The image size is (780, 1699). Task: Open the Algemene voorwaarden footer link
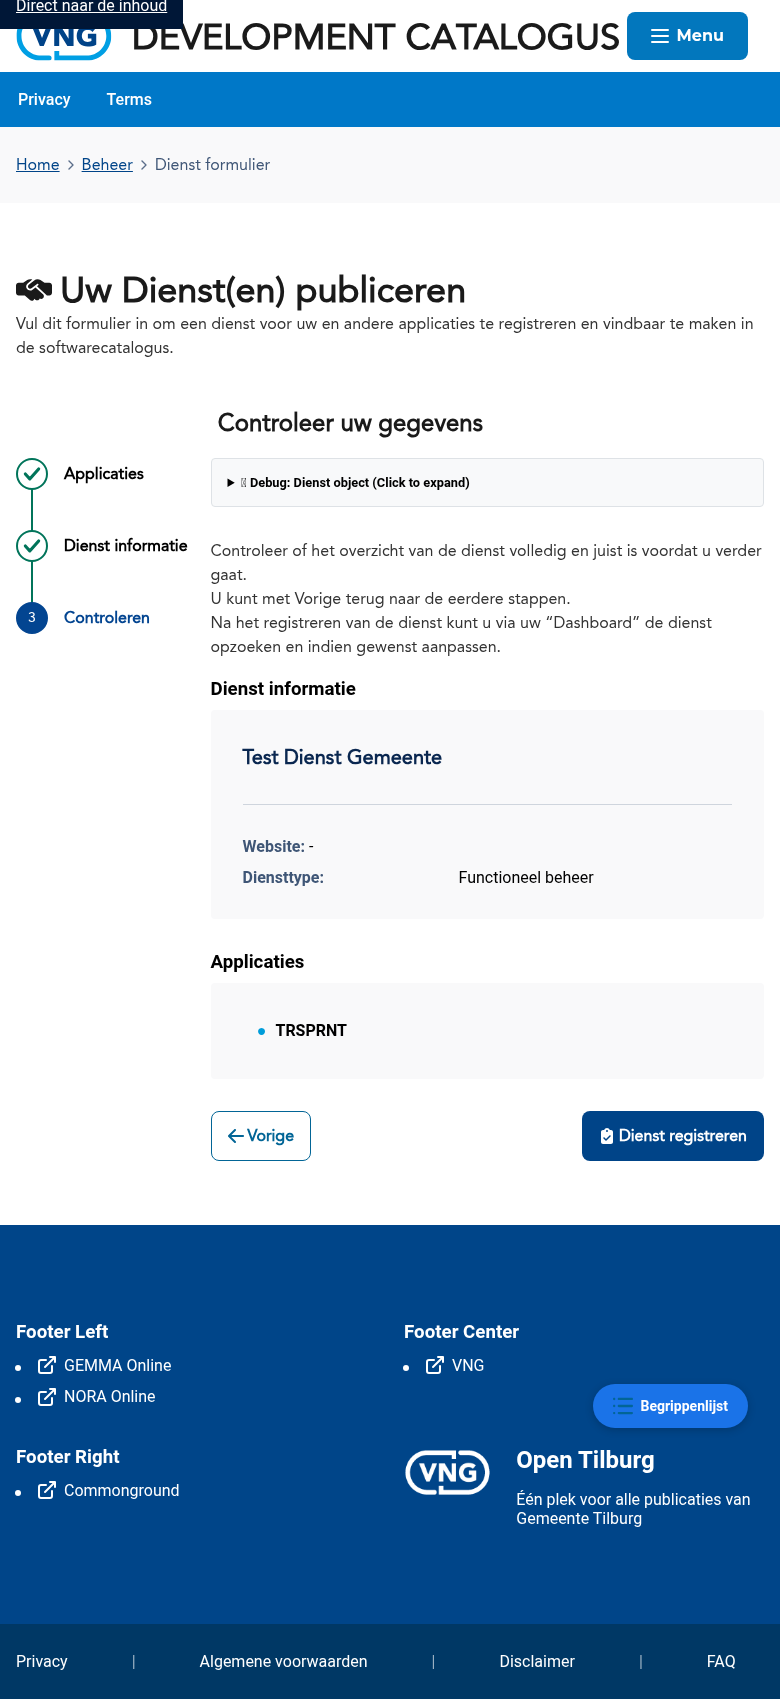[283, 1662]
